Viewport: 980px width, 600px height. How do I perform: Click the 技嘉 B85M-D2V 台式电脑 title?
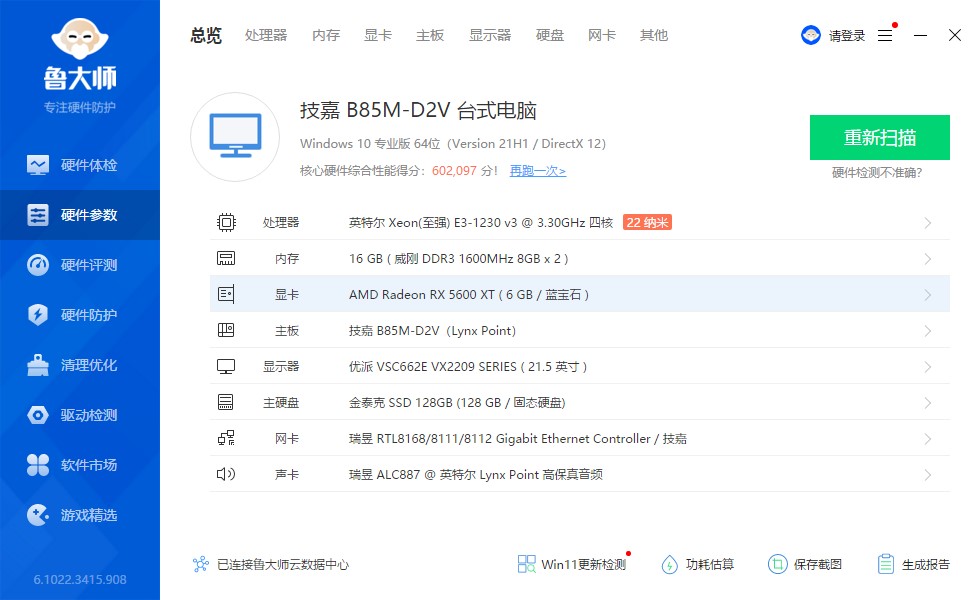[x=418, y=111]
